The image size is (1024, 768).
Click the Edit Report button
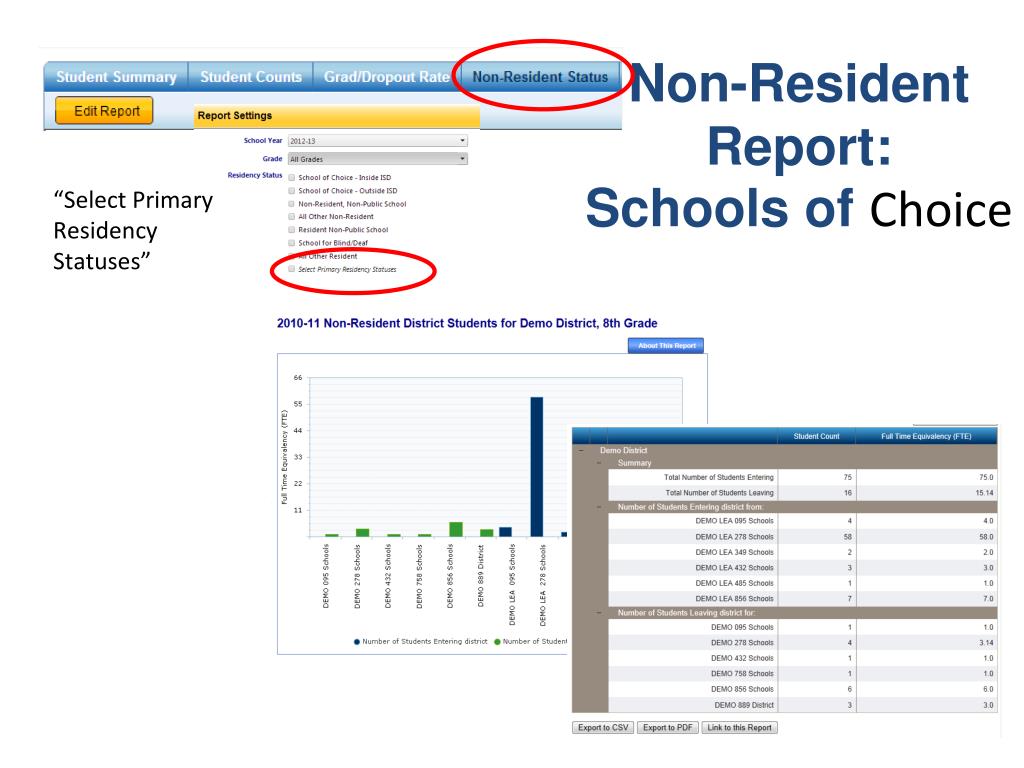pos(104,110)
